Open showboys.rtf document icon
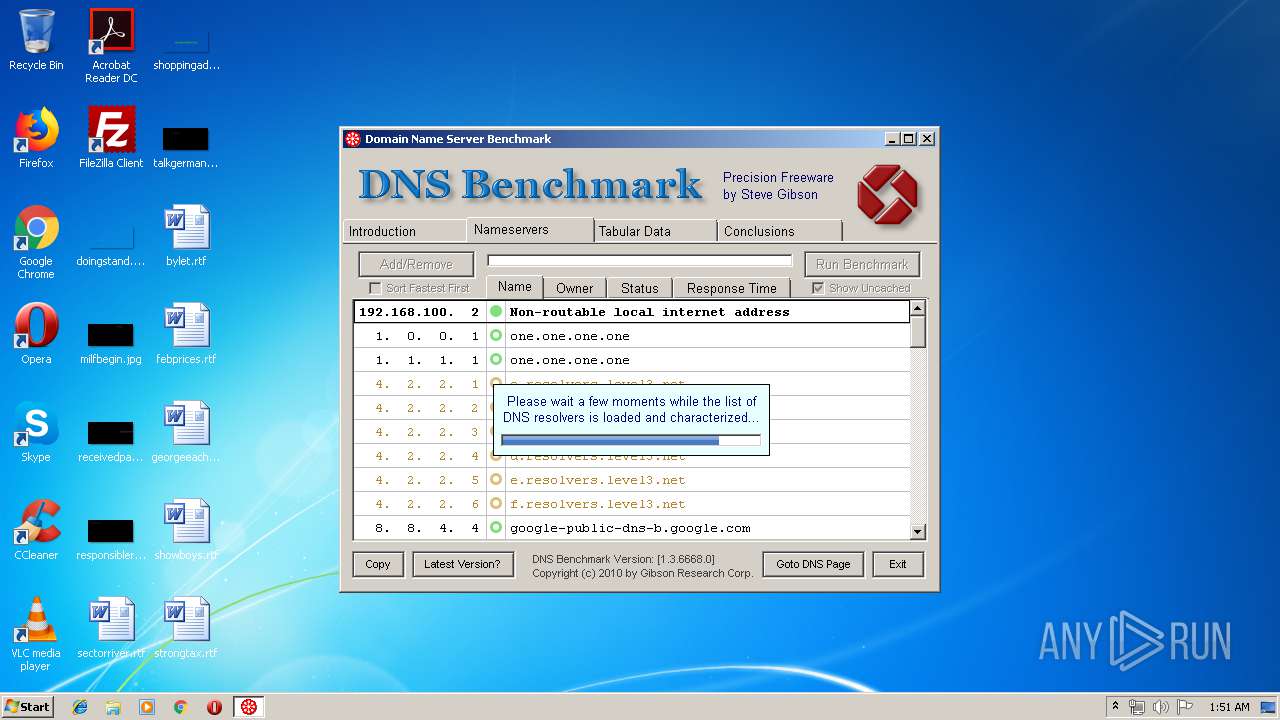This screenshot has width=1280, height=720. click(x=186, y=530)
